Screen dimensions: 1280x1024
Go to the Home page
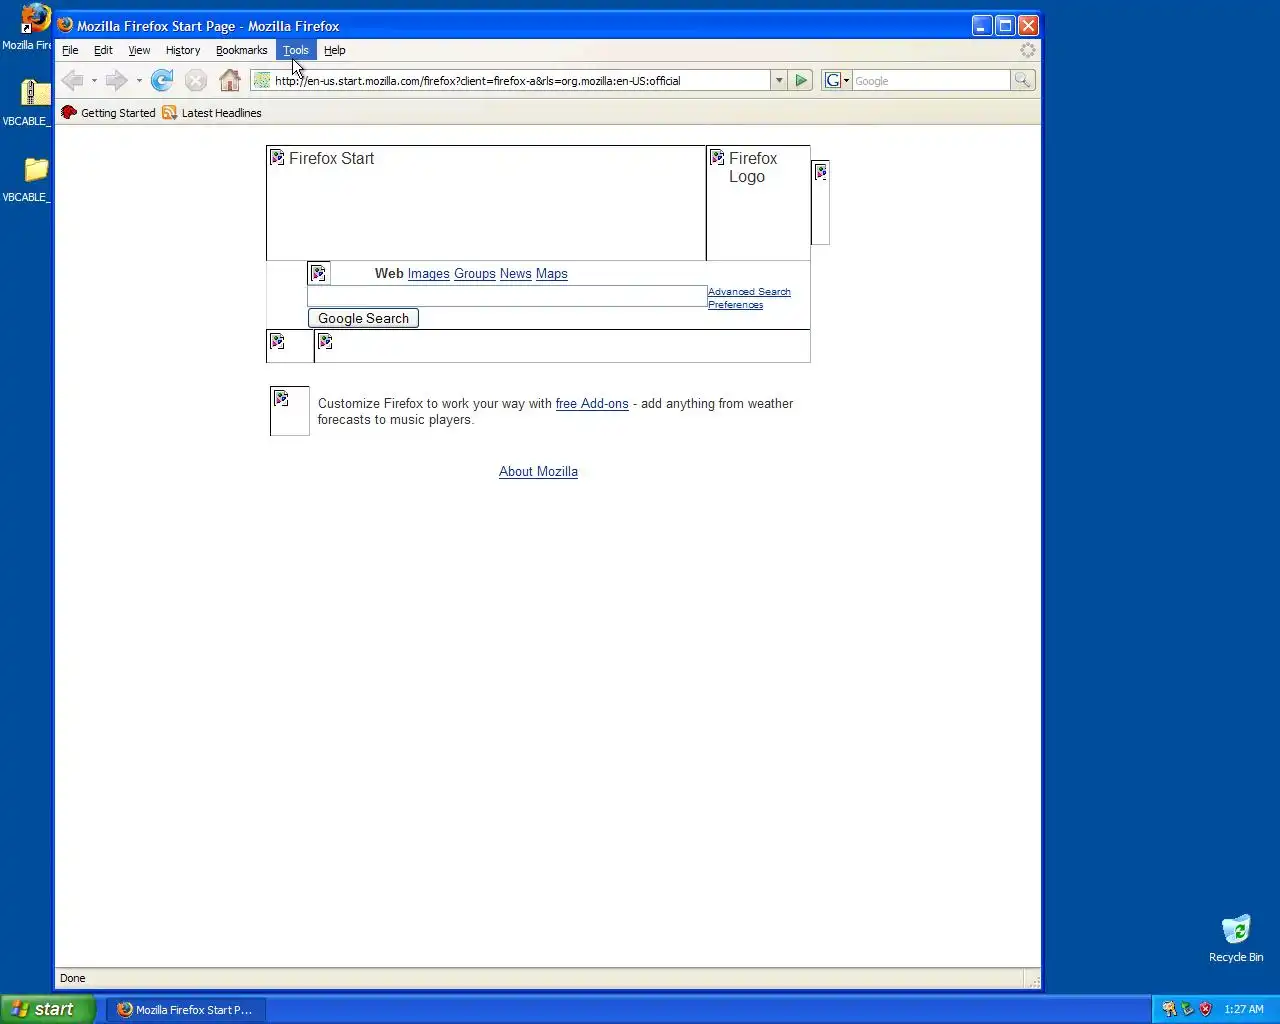(x=230, y=80)
